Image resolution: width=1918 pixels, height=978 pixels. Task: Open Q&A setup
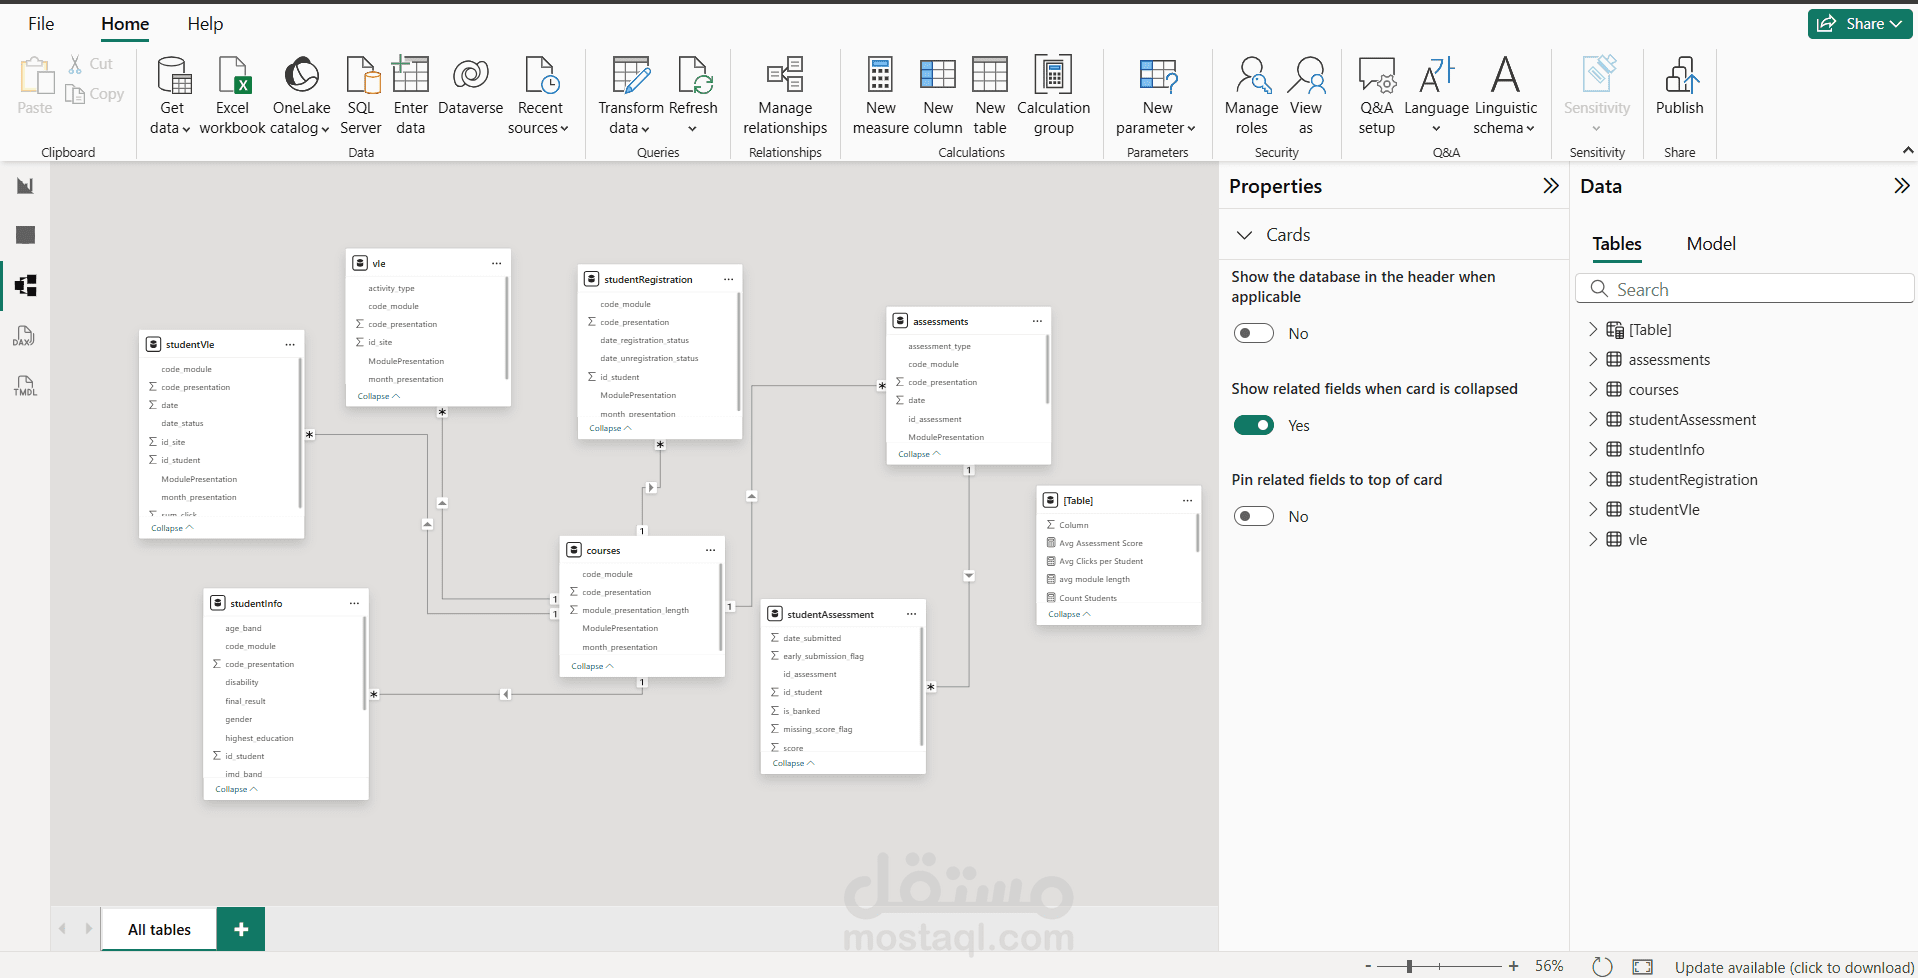(x=1377, y=96)
